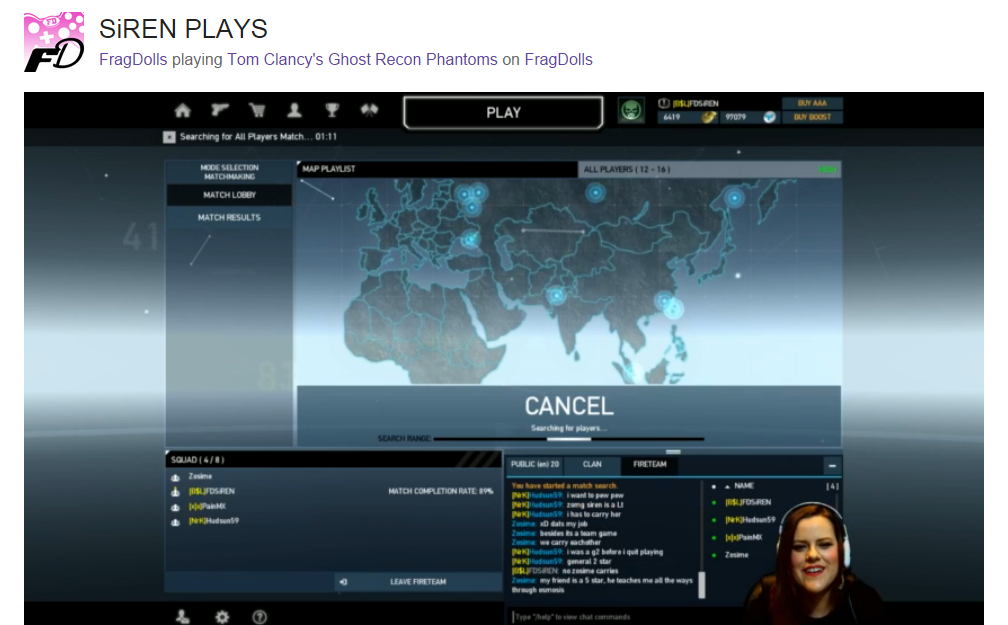Select [NrK]Hudsun59 in squad list

click(x=213, y=521)
